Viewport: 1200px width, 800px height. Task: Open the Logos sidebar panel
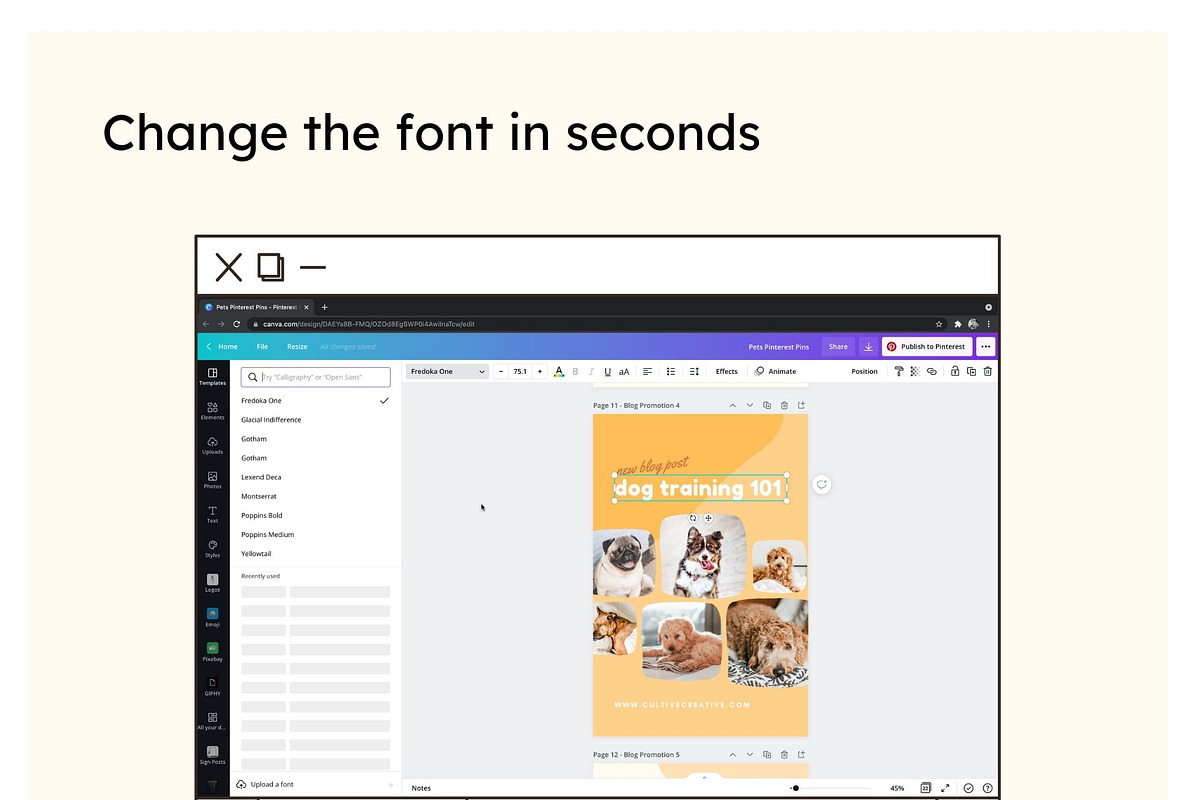point(212,583)
